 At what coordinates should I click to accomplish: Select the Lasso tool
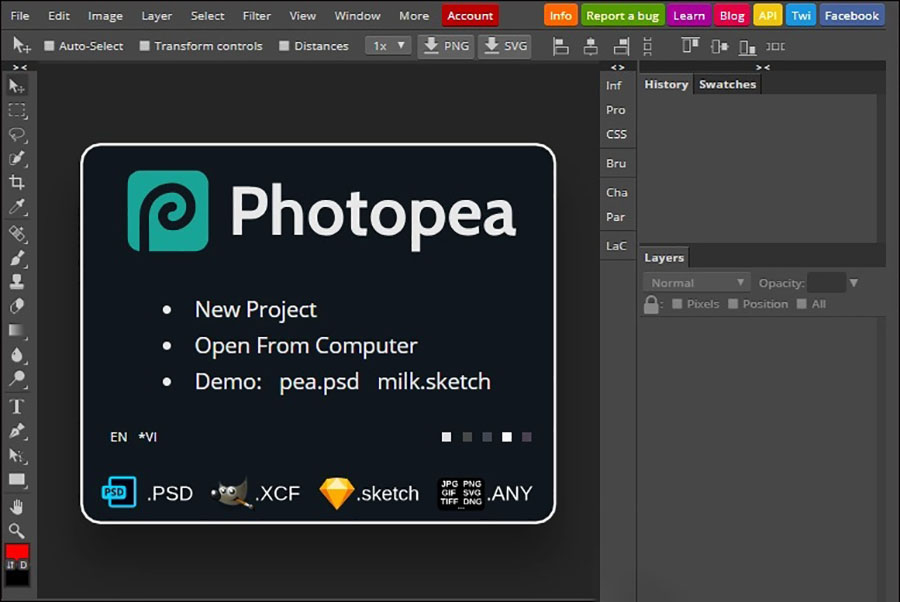(x=17, y=135)
